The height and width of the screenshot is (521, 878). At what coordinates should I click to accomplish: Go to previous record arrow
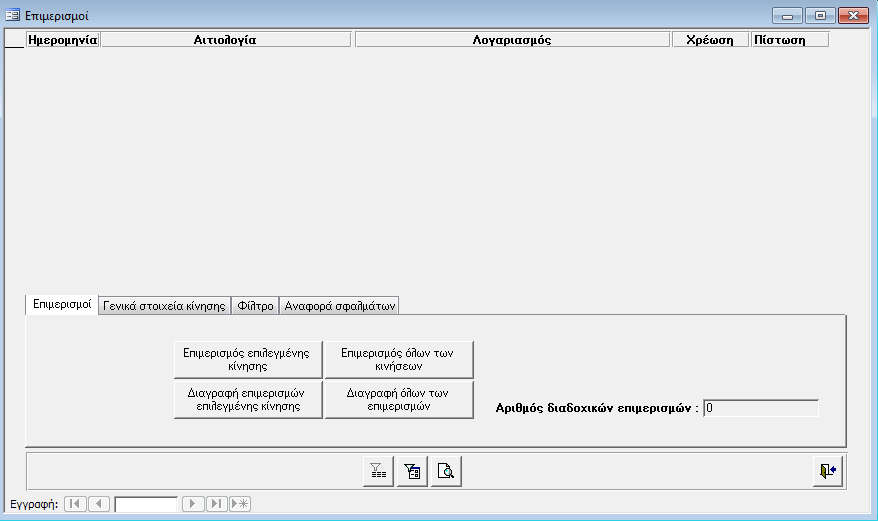99,504
